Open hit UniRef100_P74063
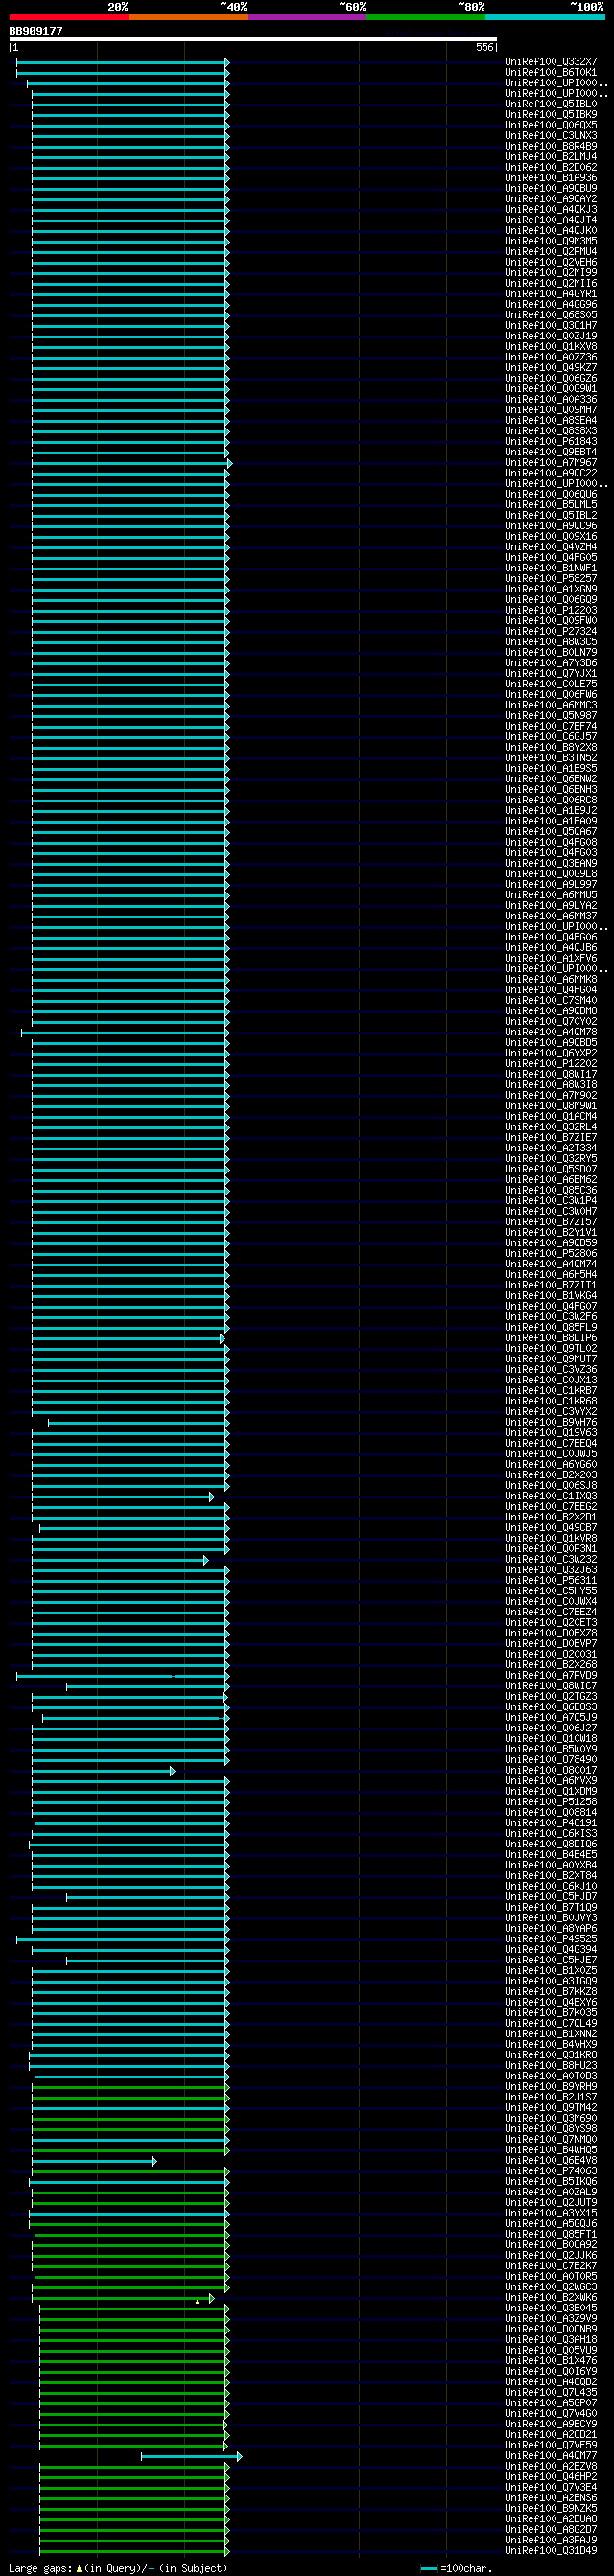The height and width of the screenshot is (2576, 614). point(551,2171)
